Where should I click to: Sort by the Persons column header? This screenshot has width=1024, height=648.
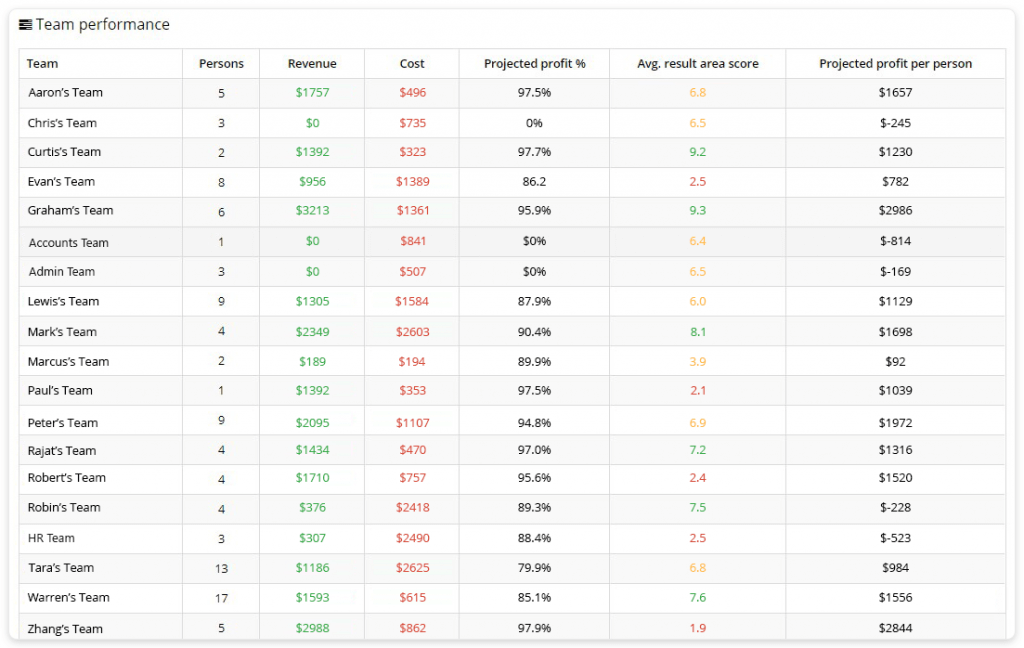point(221,63)
